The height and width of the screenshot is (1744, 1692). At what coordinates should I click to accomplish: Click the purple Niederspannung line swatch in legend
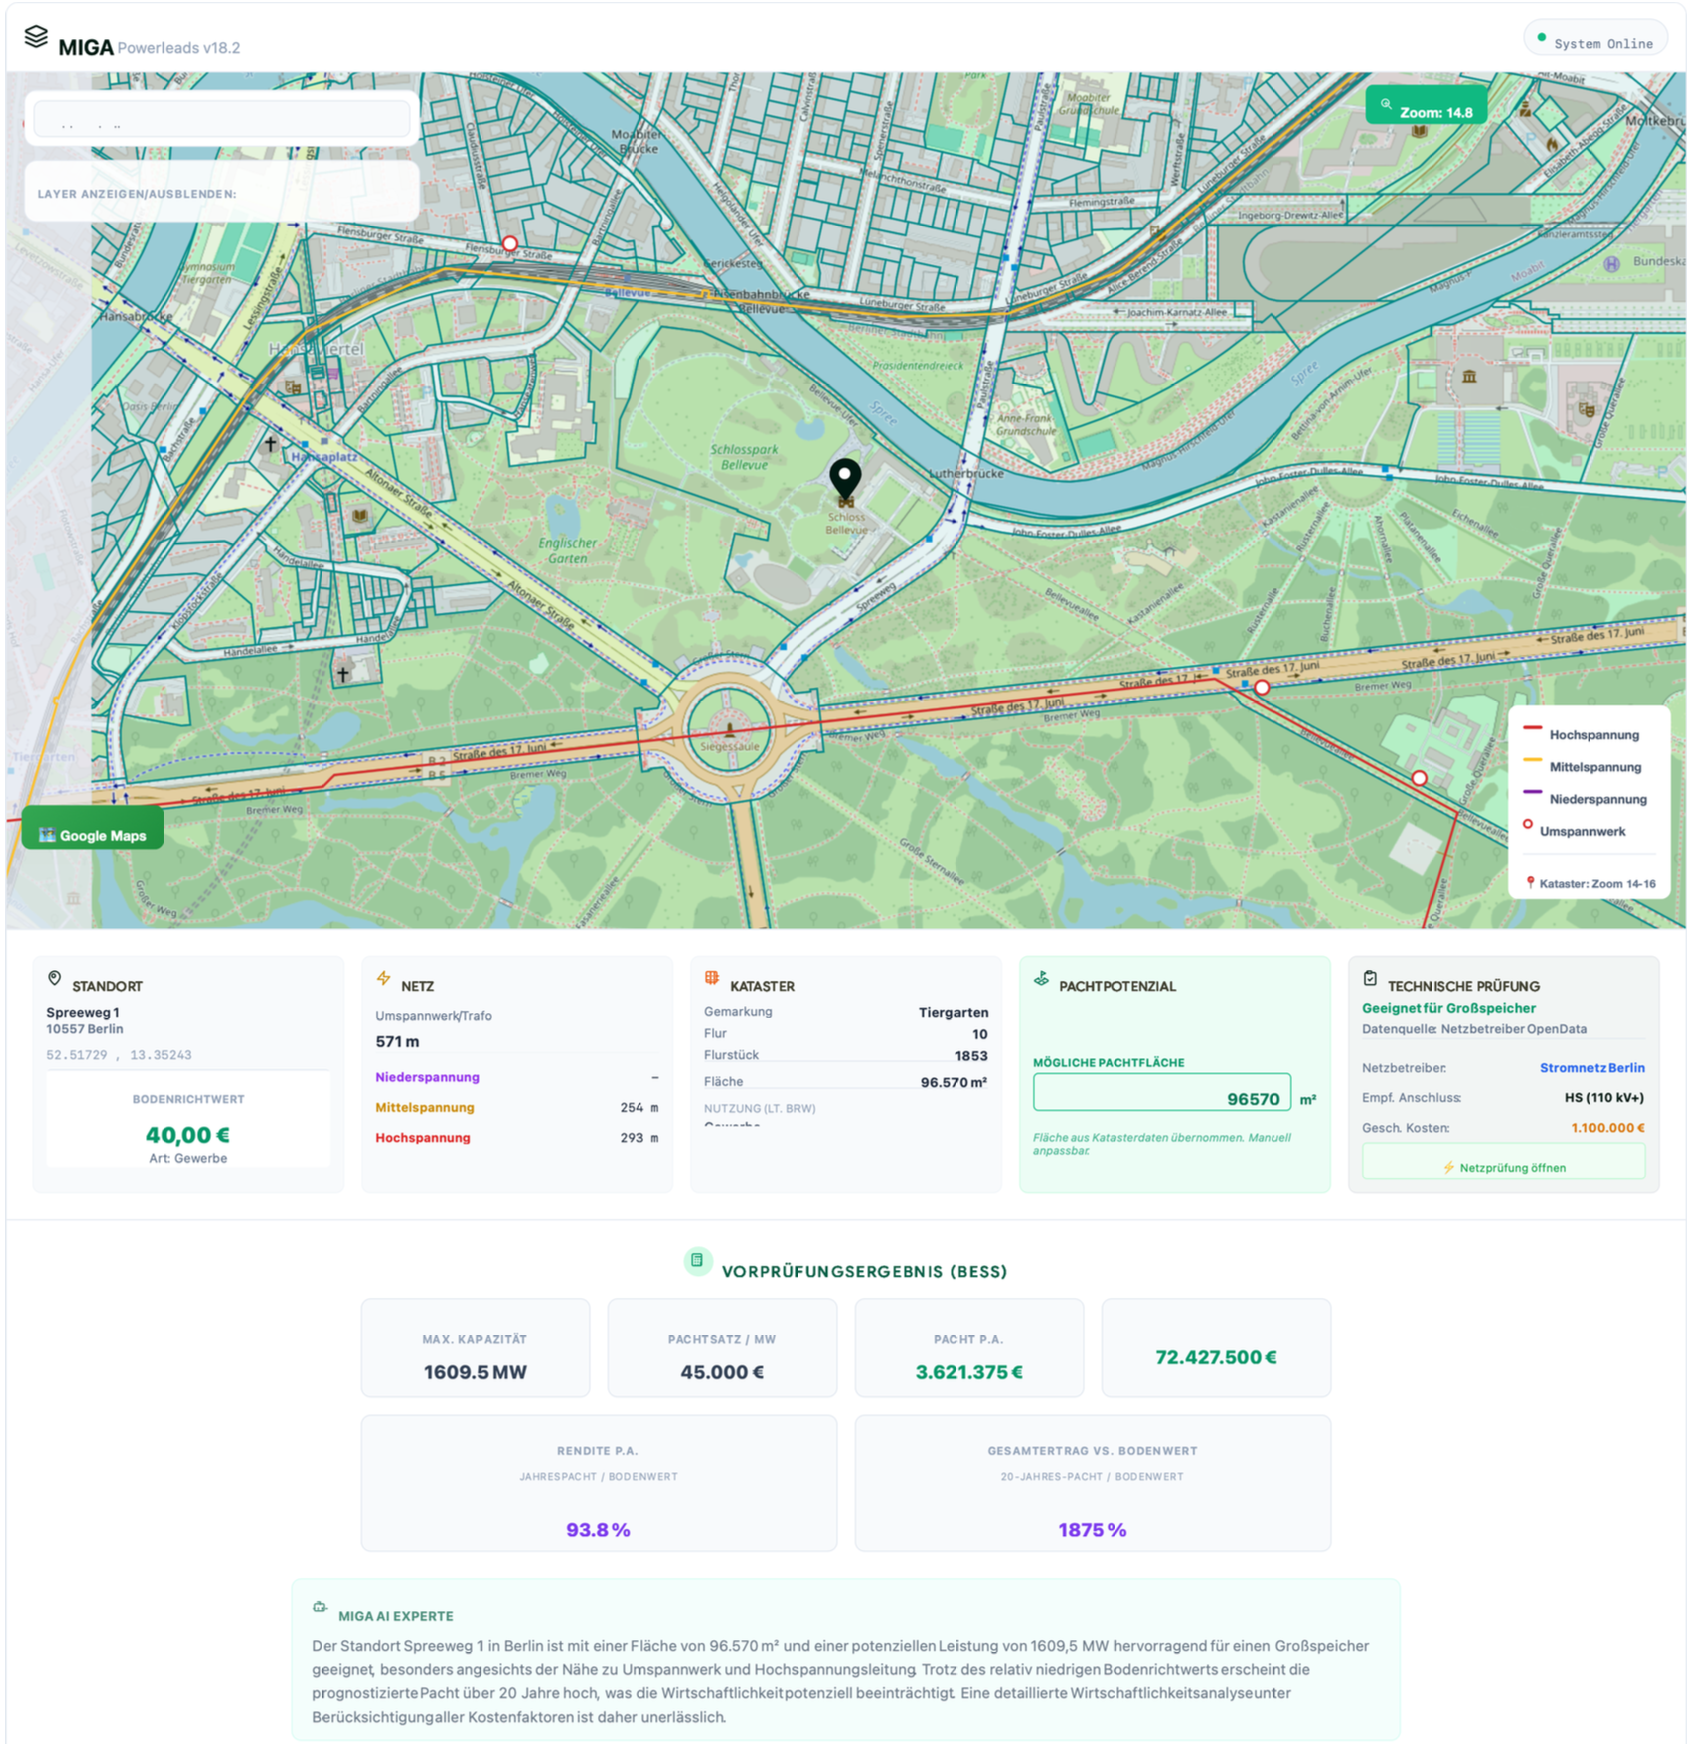point(1532,792)
